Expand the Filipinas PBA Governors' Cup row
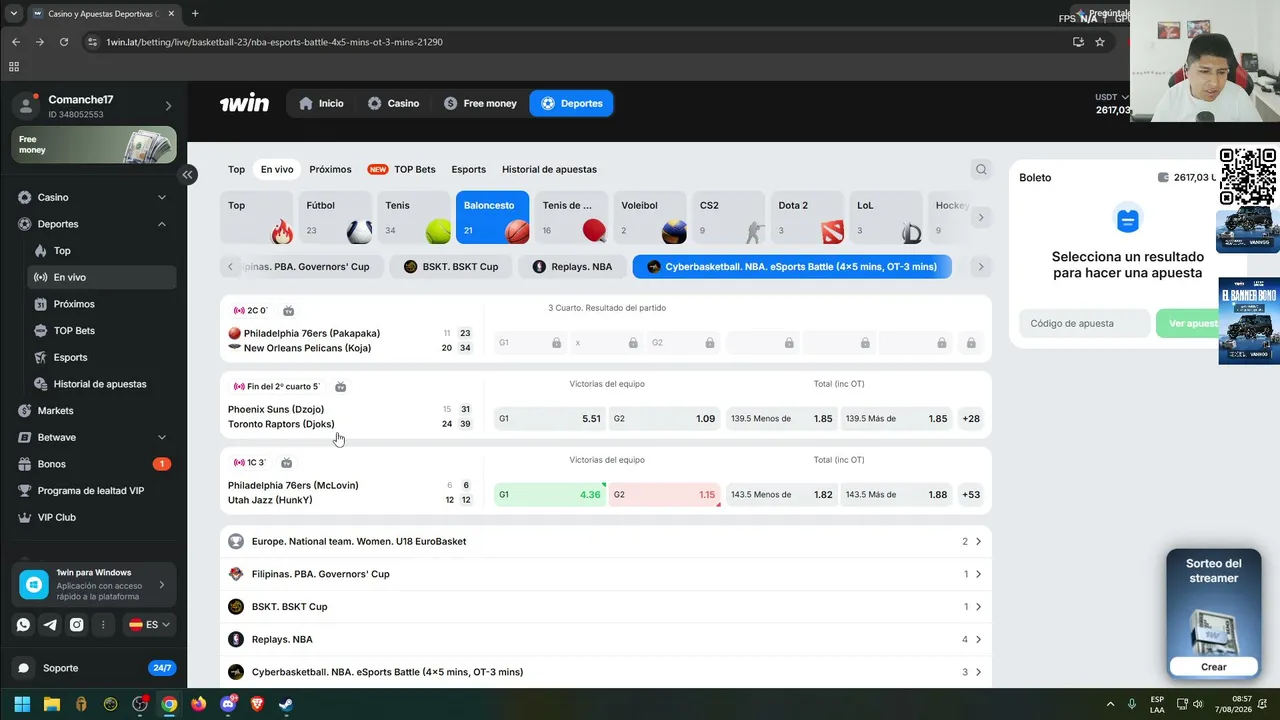The height and width of the screenshot is (720, 1280). [x=606, y=574]
